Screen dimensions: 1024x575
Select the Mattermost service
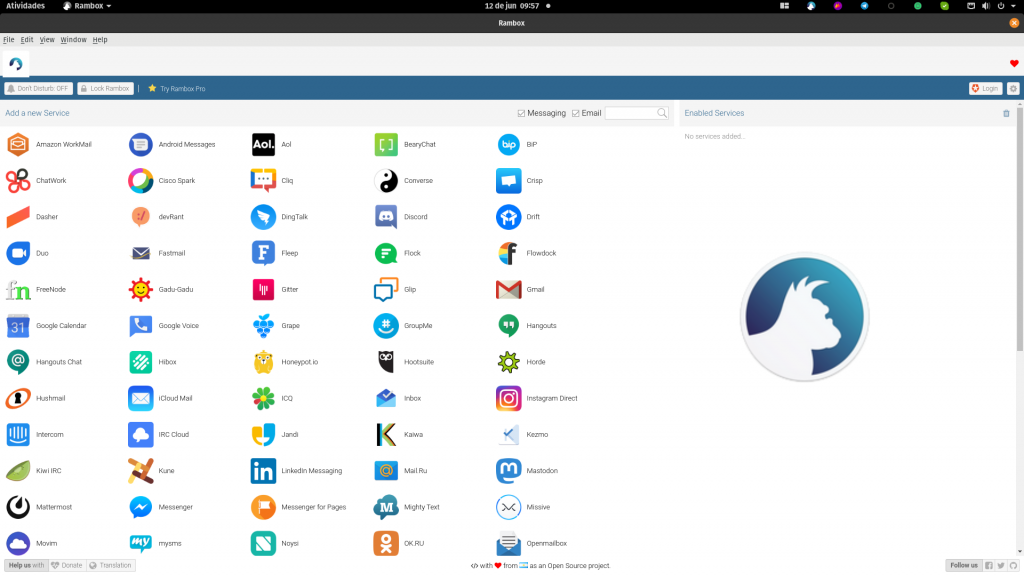click(x=39, y=507)
